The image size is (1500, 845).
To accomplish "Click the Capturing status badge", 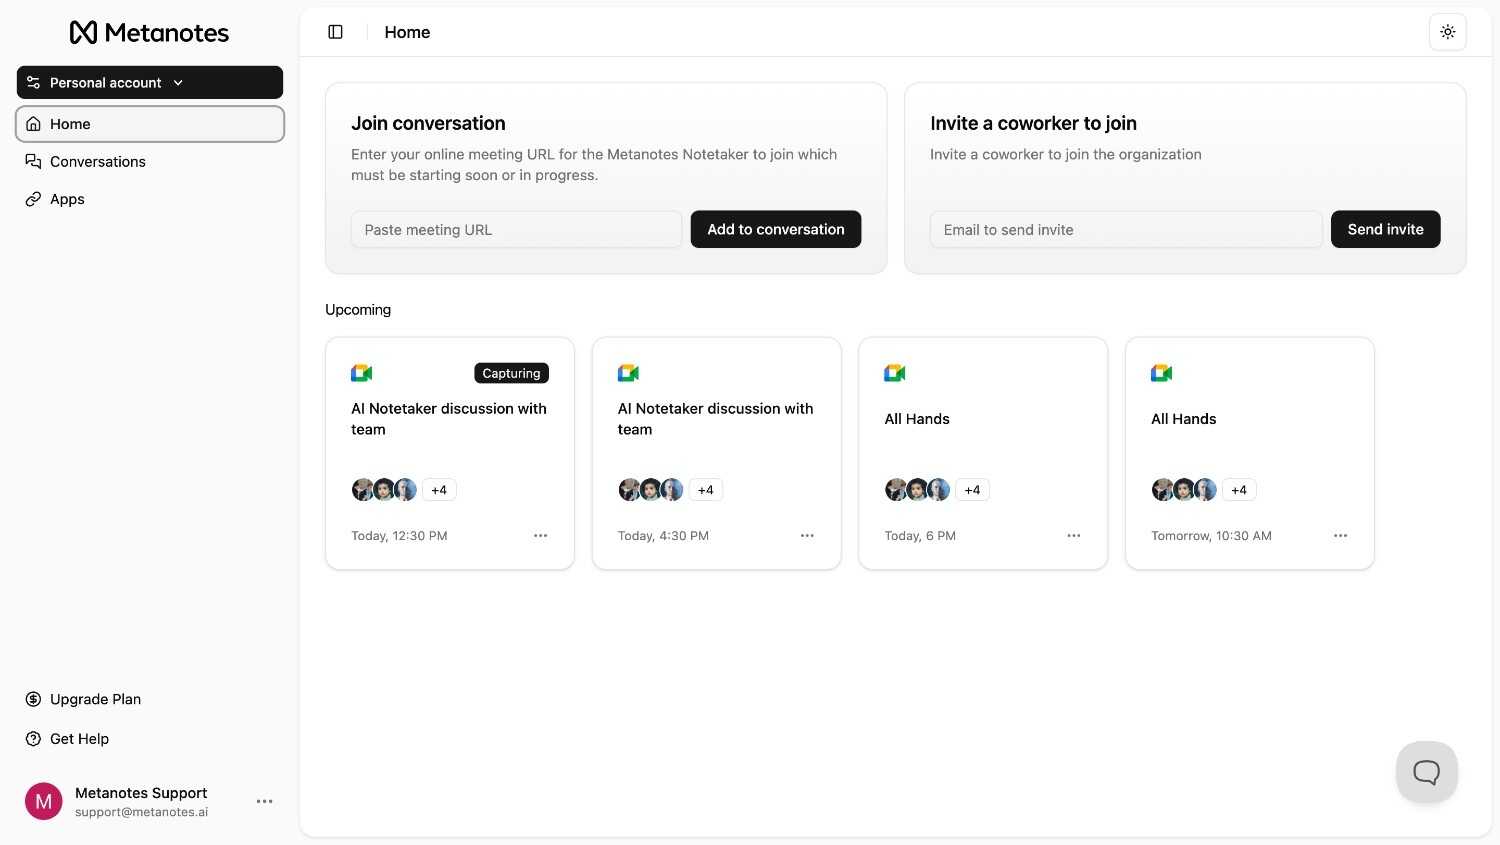I will point(511,372).
